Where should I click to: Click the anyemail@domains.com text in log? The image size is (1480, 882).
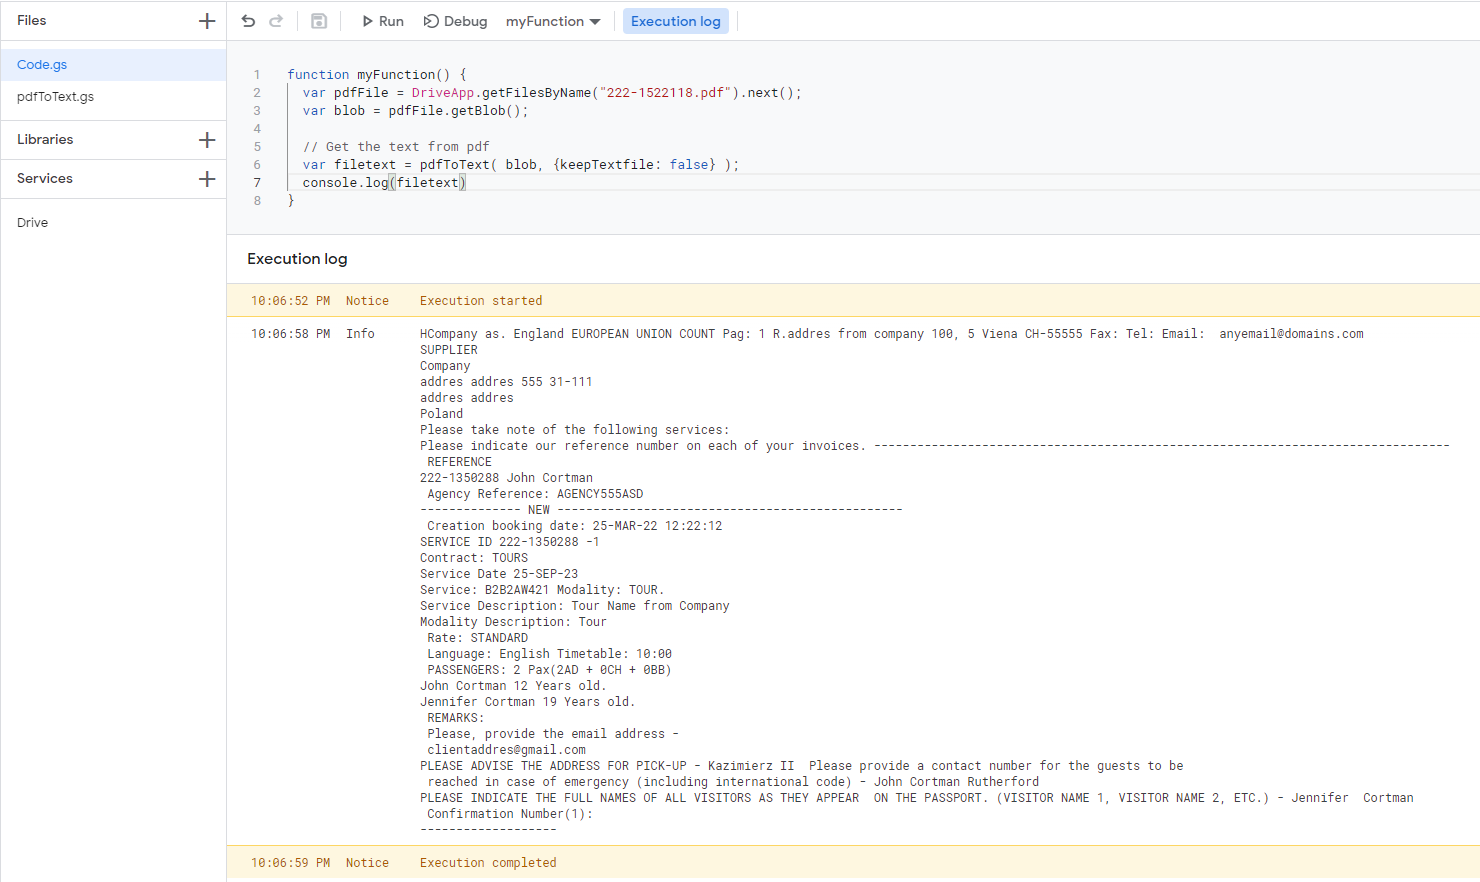coord(1291,334)
